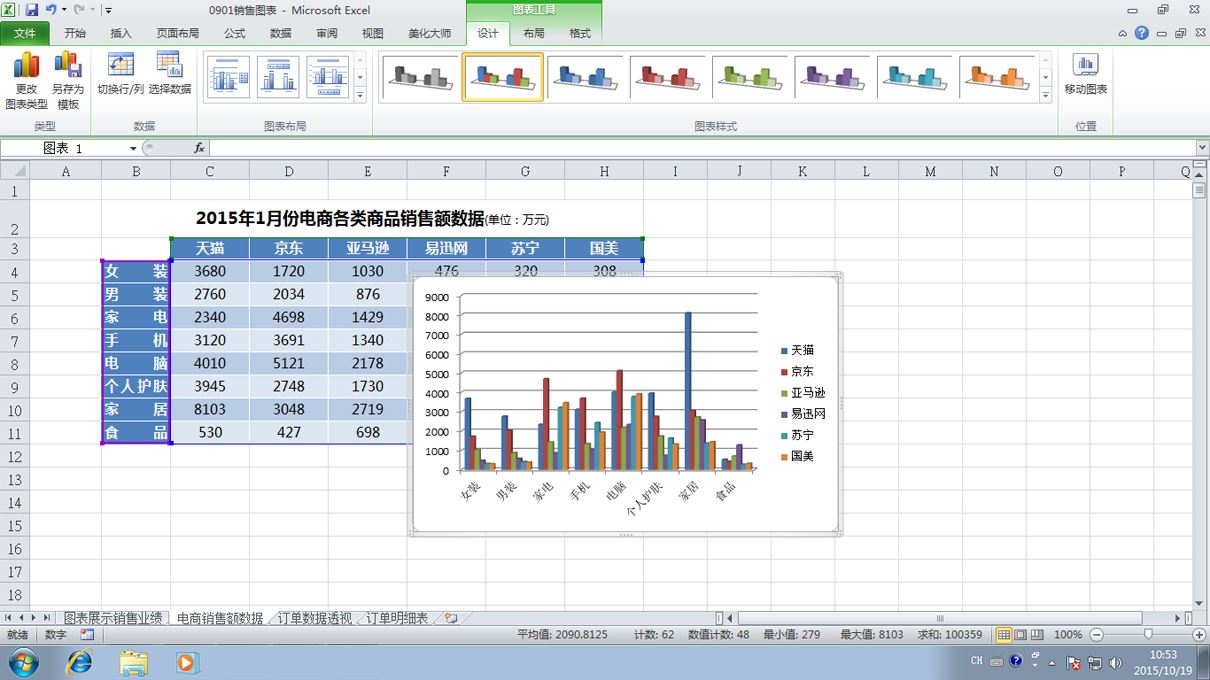Open the Formulas (公式) ribbon tab
Image resolution: width=1210 pixels, height=680 pixels.
pos(235,33)
